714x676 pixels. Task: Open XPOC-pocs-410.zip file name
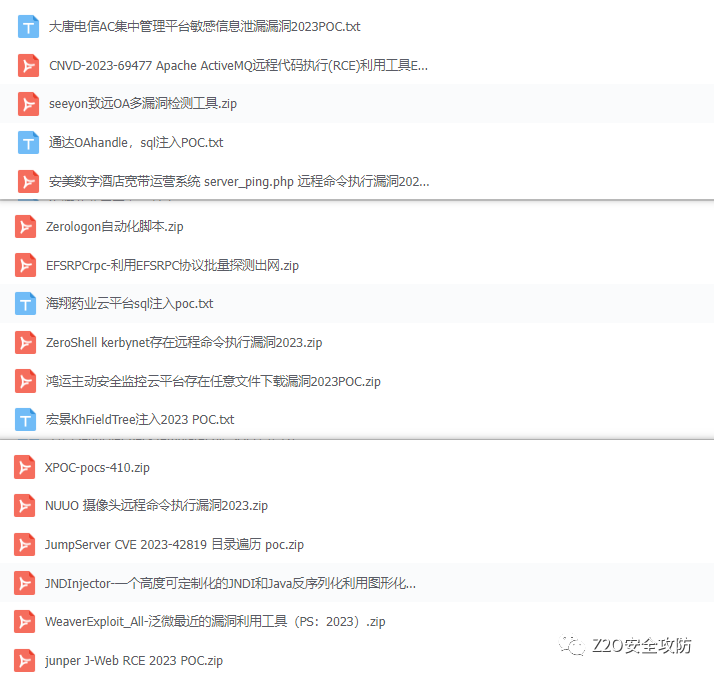coord(97,468)
